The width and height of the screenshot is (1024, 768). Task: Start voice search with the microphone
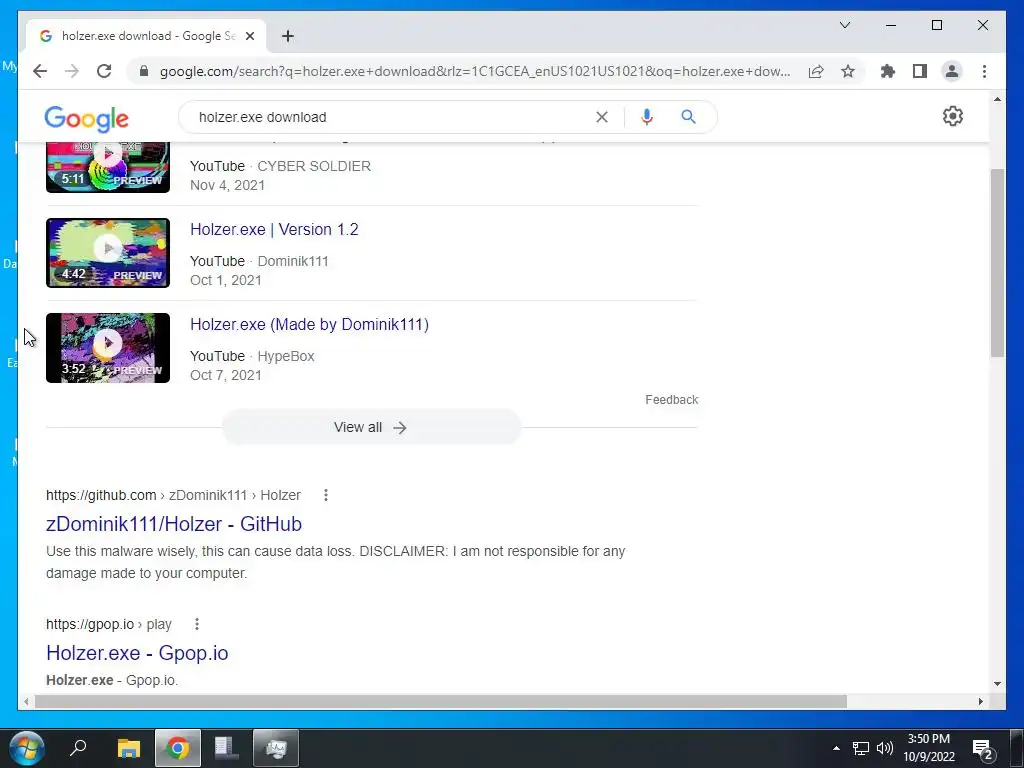tap(647, 117)
